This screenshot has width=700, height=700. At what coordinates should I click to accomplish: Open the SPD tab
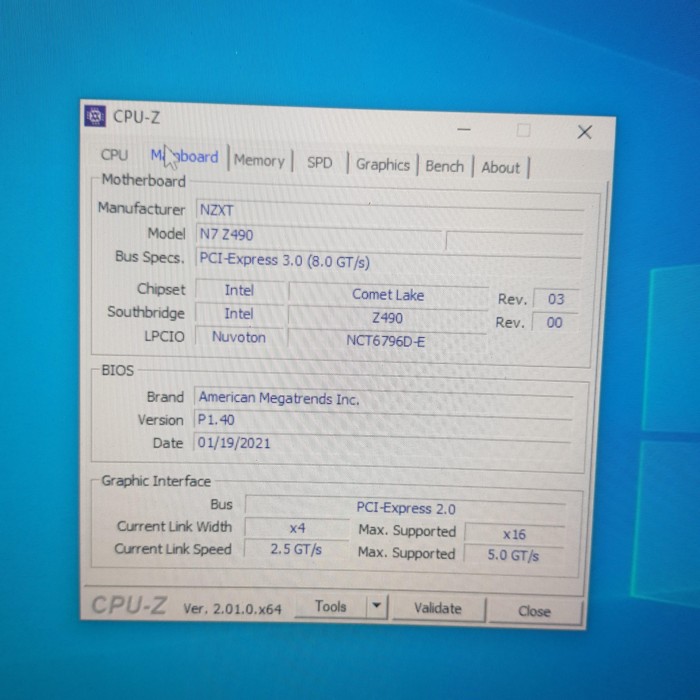click(x=320, y=162)
